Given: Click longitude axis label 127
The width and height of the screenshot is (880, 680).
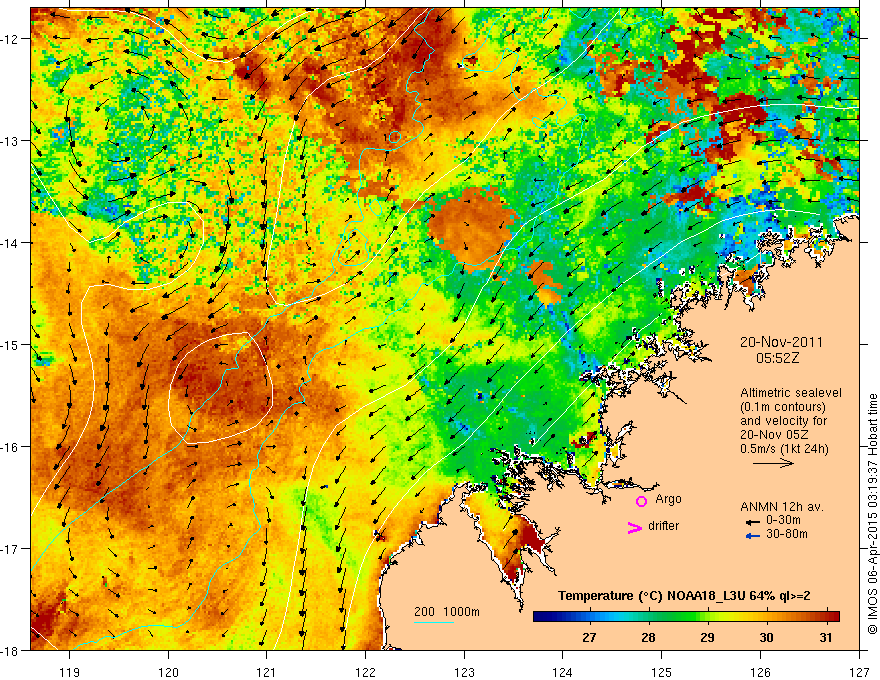Looking at the screenshot, I should tap(859, 672).
